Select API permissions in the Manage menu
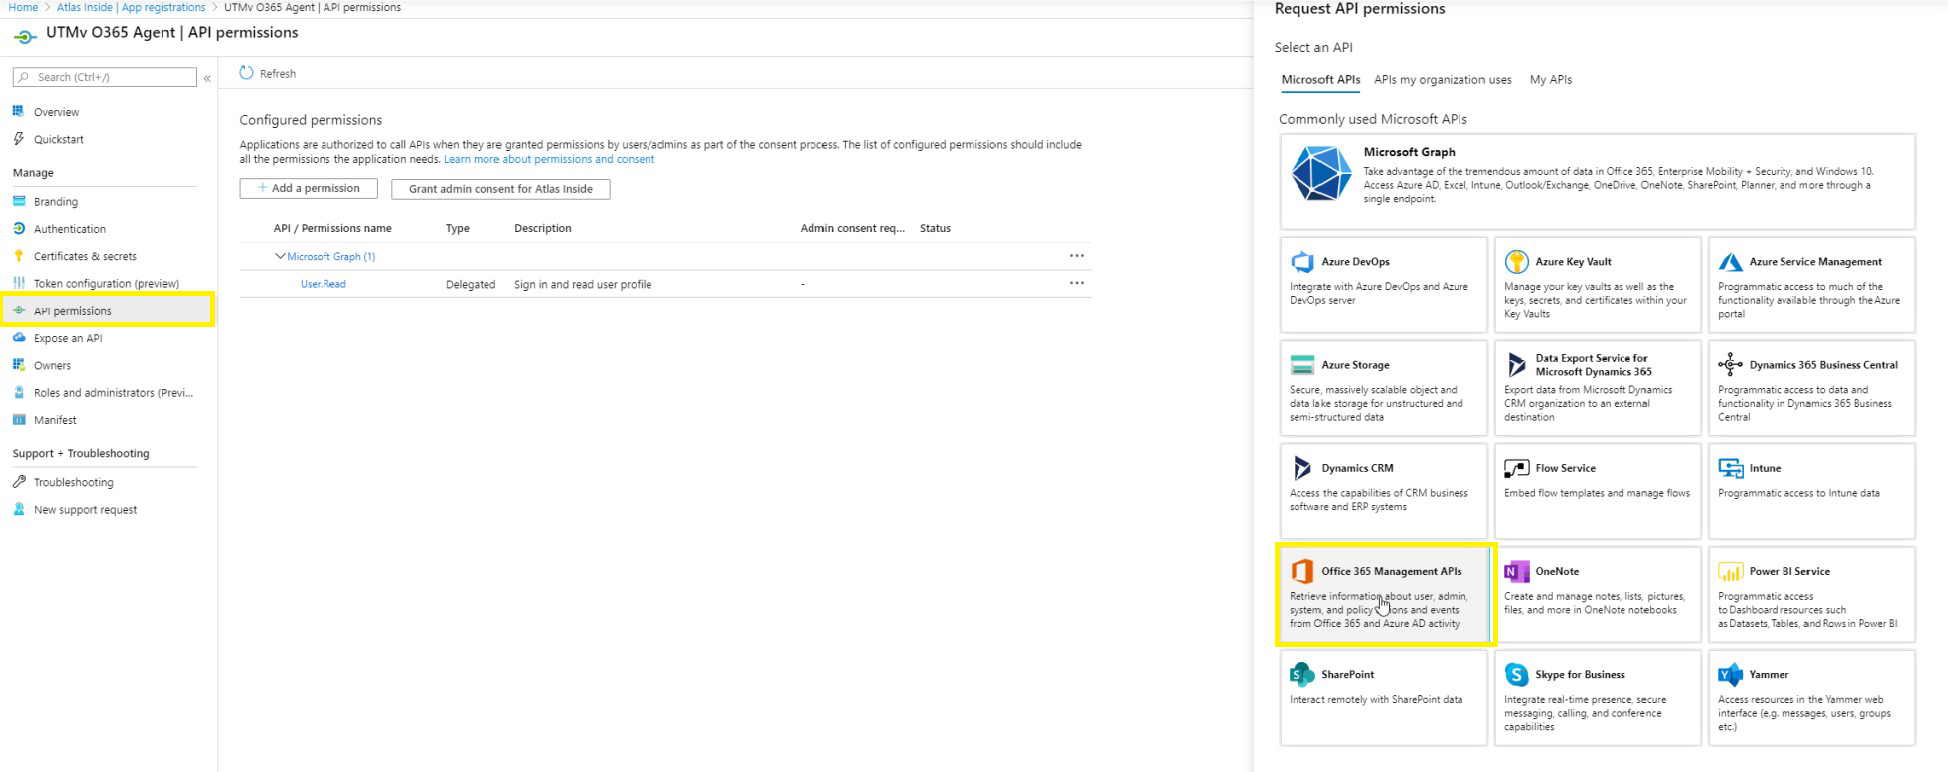Image resolution: width=1948 pixels, height=772 pixels. pyautogui.click(x=108, y=310)
